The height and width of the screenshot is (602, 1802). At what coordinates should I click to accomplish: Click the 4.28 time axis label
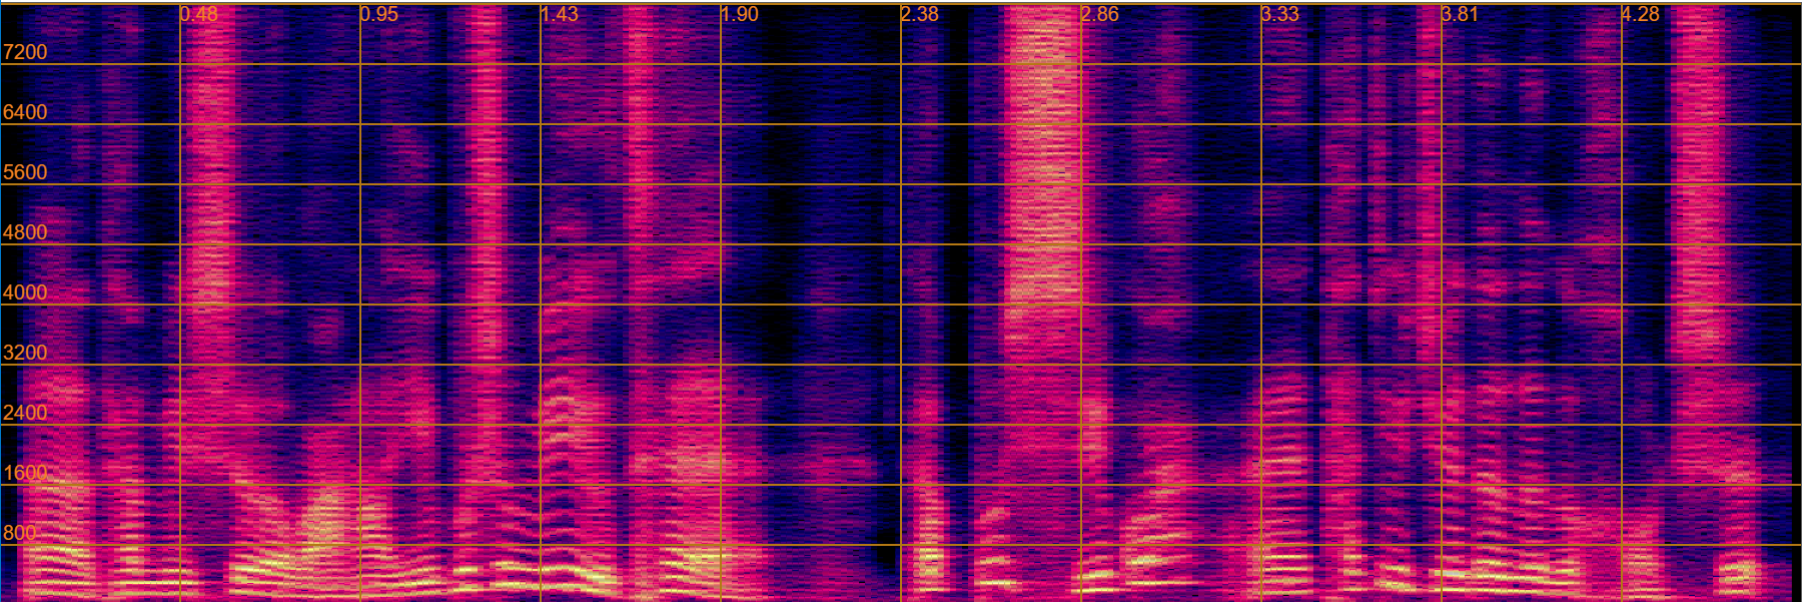click(1640, 14)
